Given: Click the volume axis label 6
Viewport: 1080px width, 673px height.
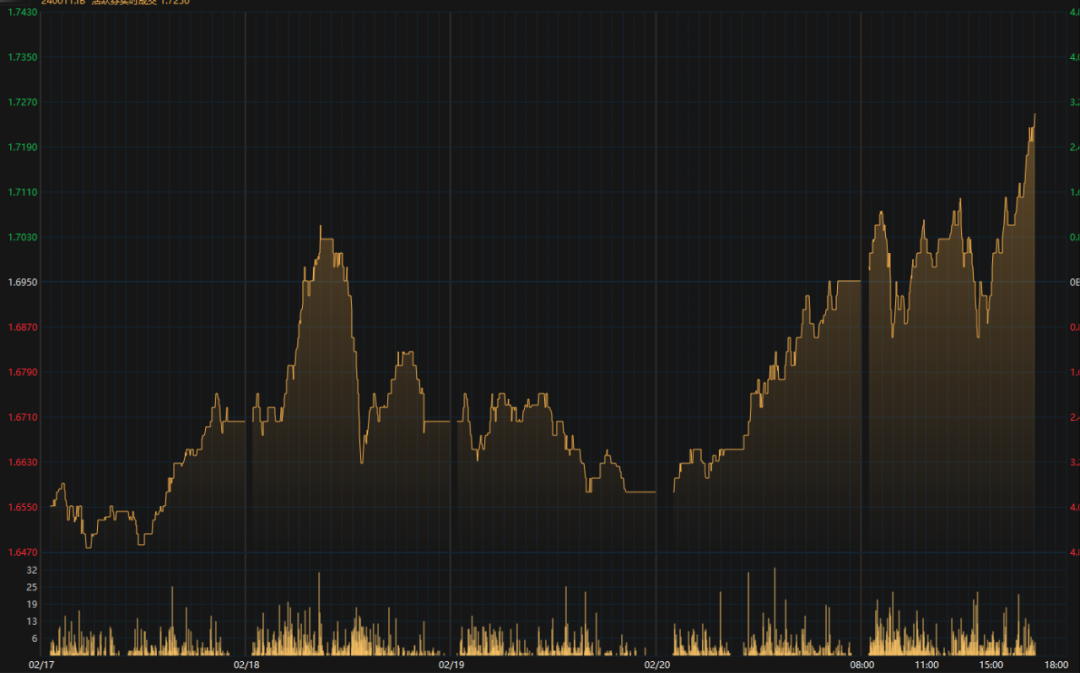Looking at the screenshot, I should coord(34,639).
